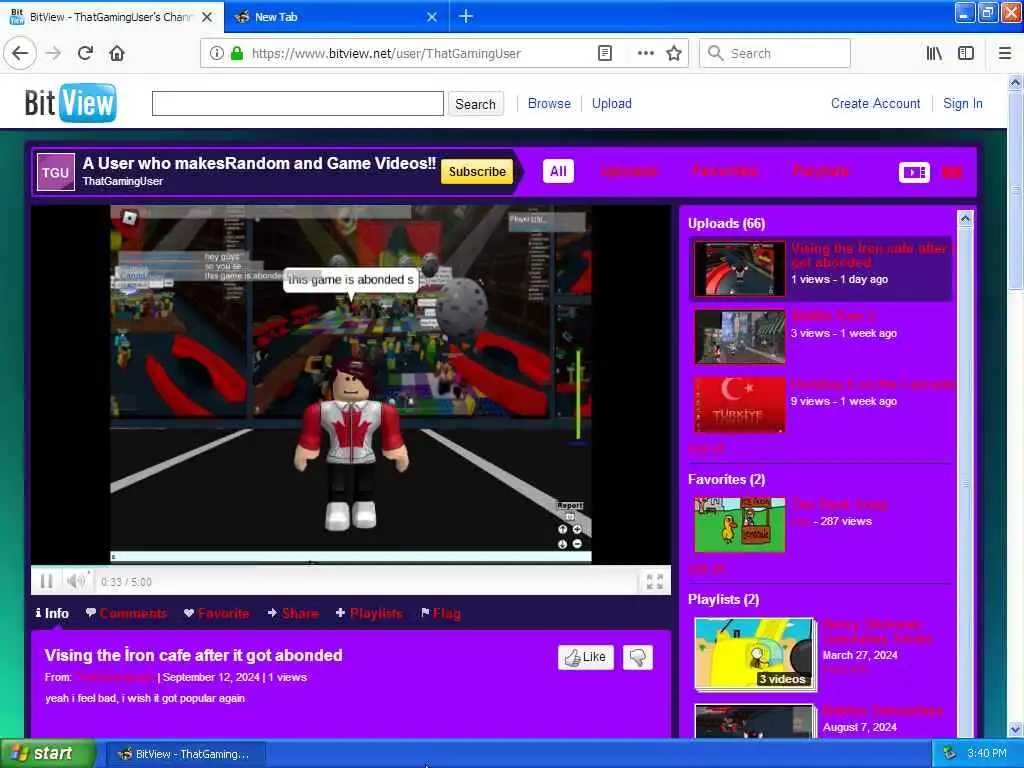Image resolution: width=1024 pixels, height=768 pixels.
Task: Click see all link under Uploads
Action: click(707, 448)
